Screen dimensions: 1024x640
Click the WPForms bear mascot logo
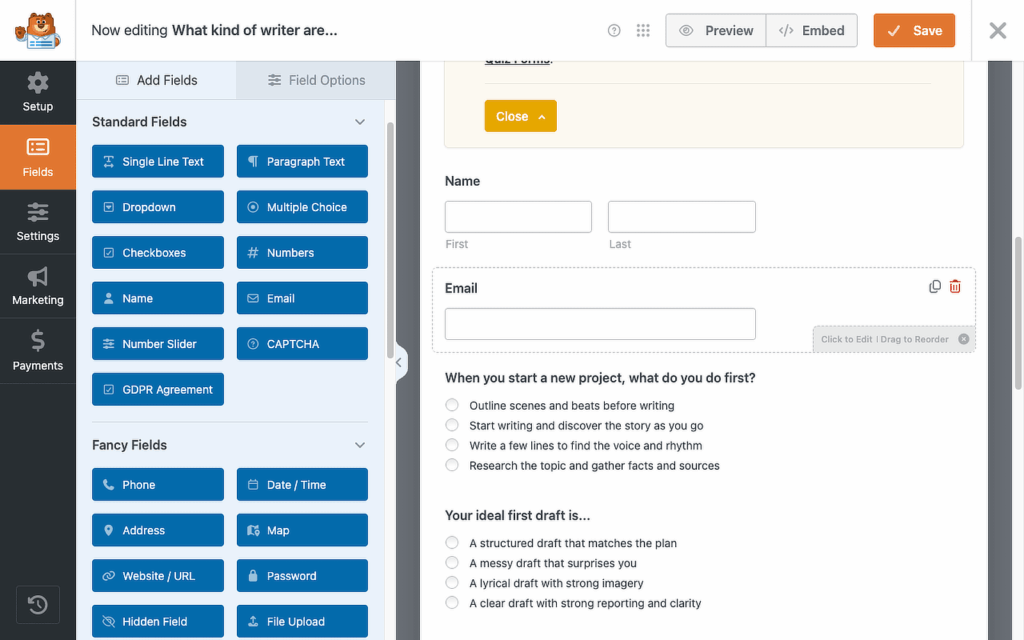pos(38,30)
